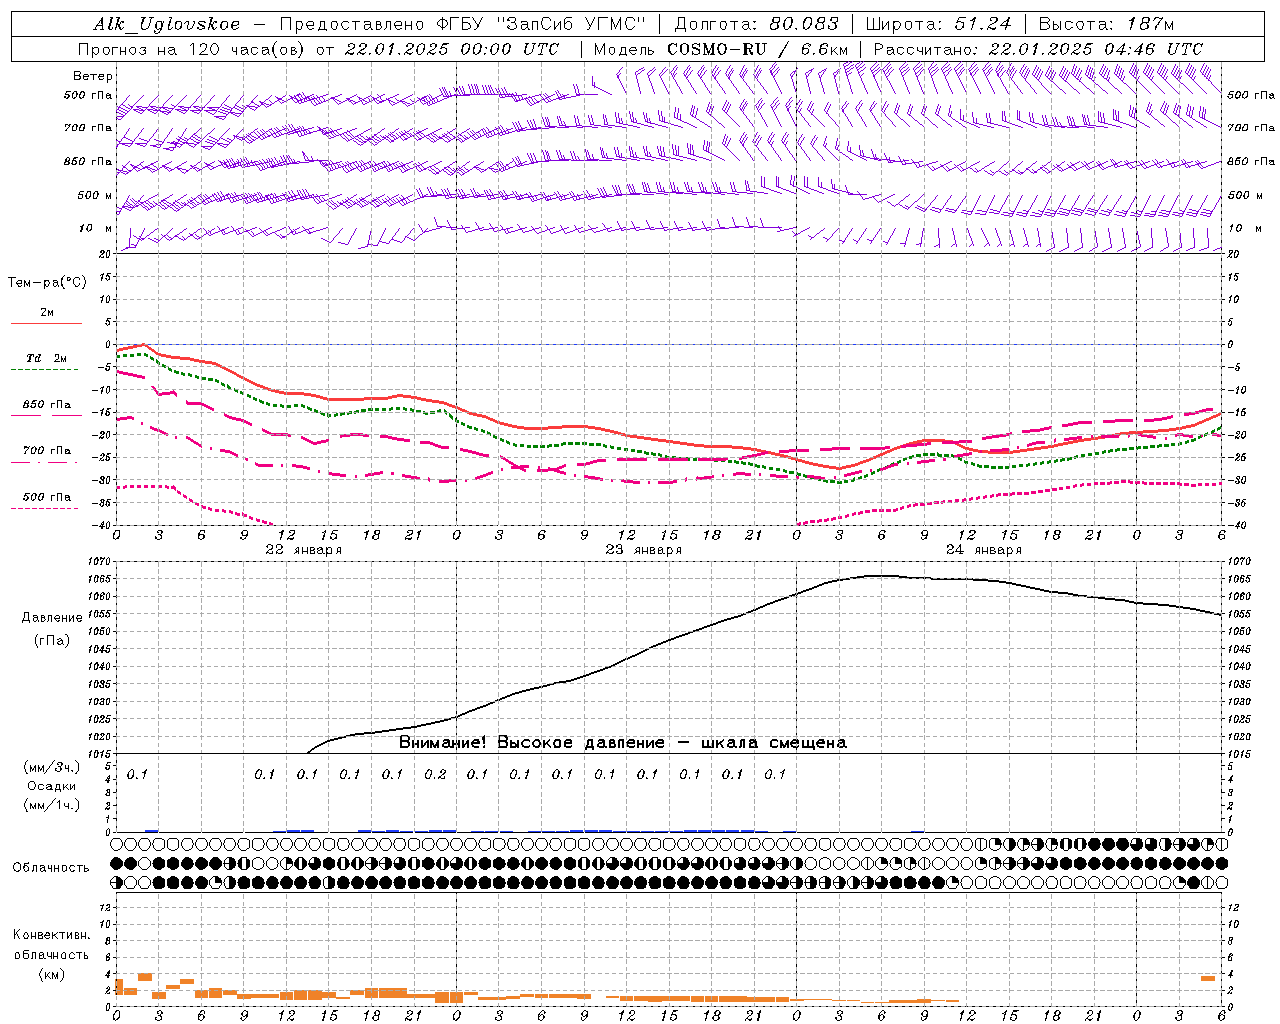This screenshot has height=1024, width=1280.
Task: Click the station name Alk_Uglovskoe
Action: click(x=167, y=24)
